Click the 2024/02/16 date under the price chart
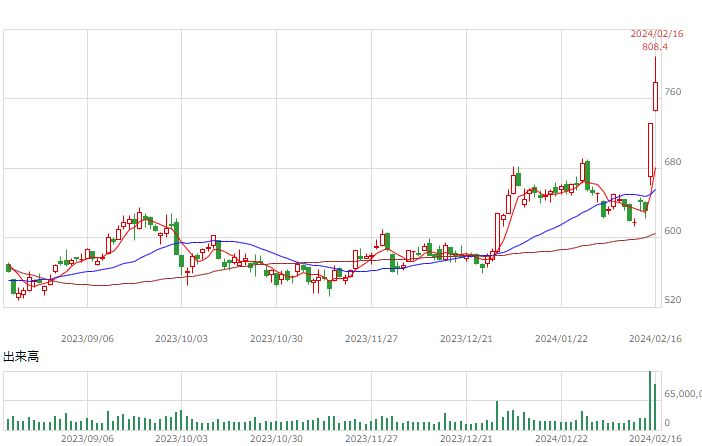This screenshot has width=702, height=446. [x=655, y=339]
